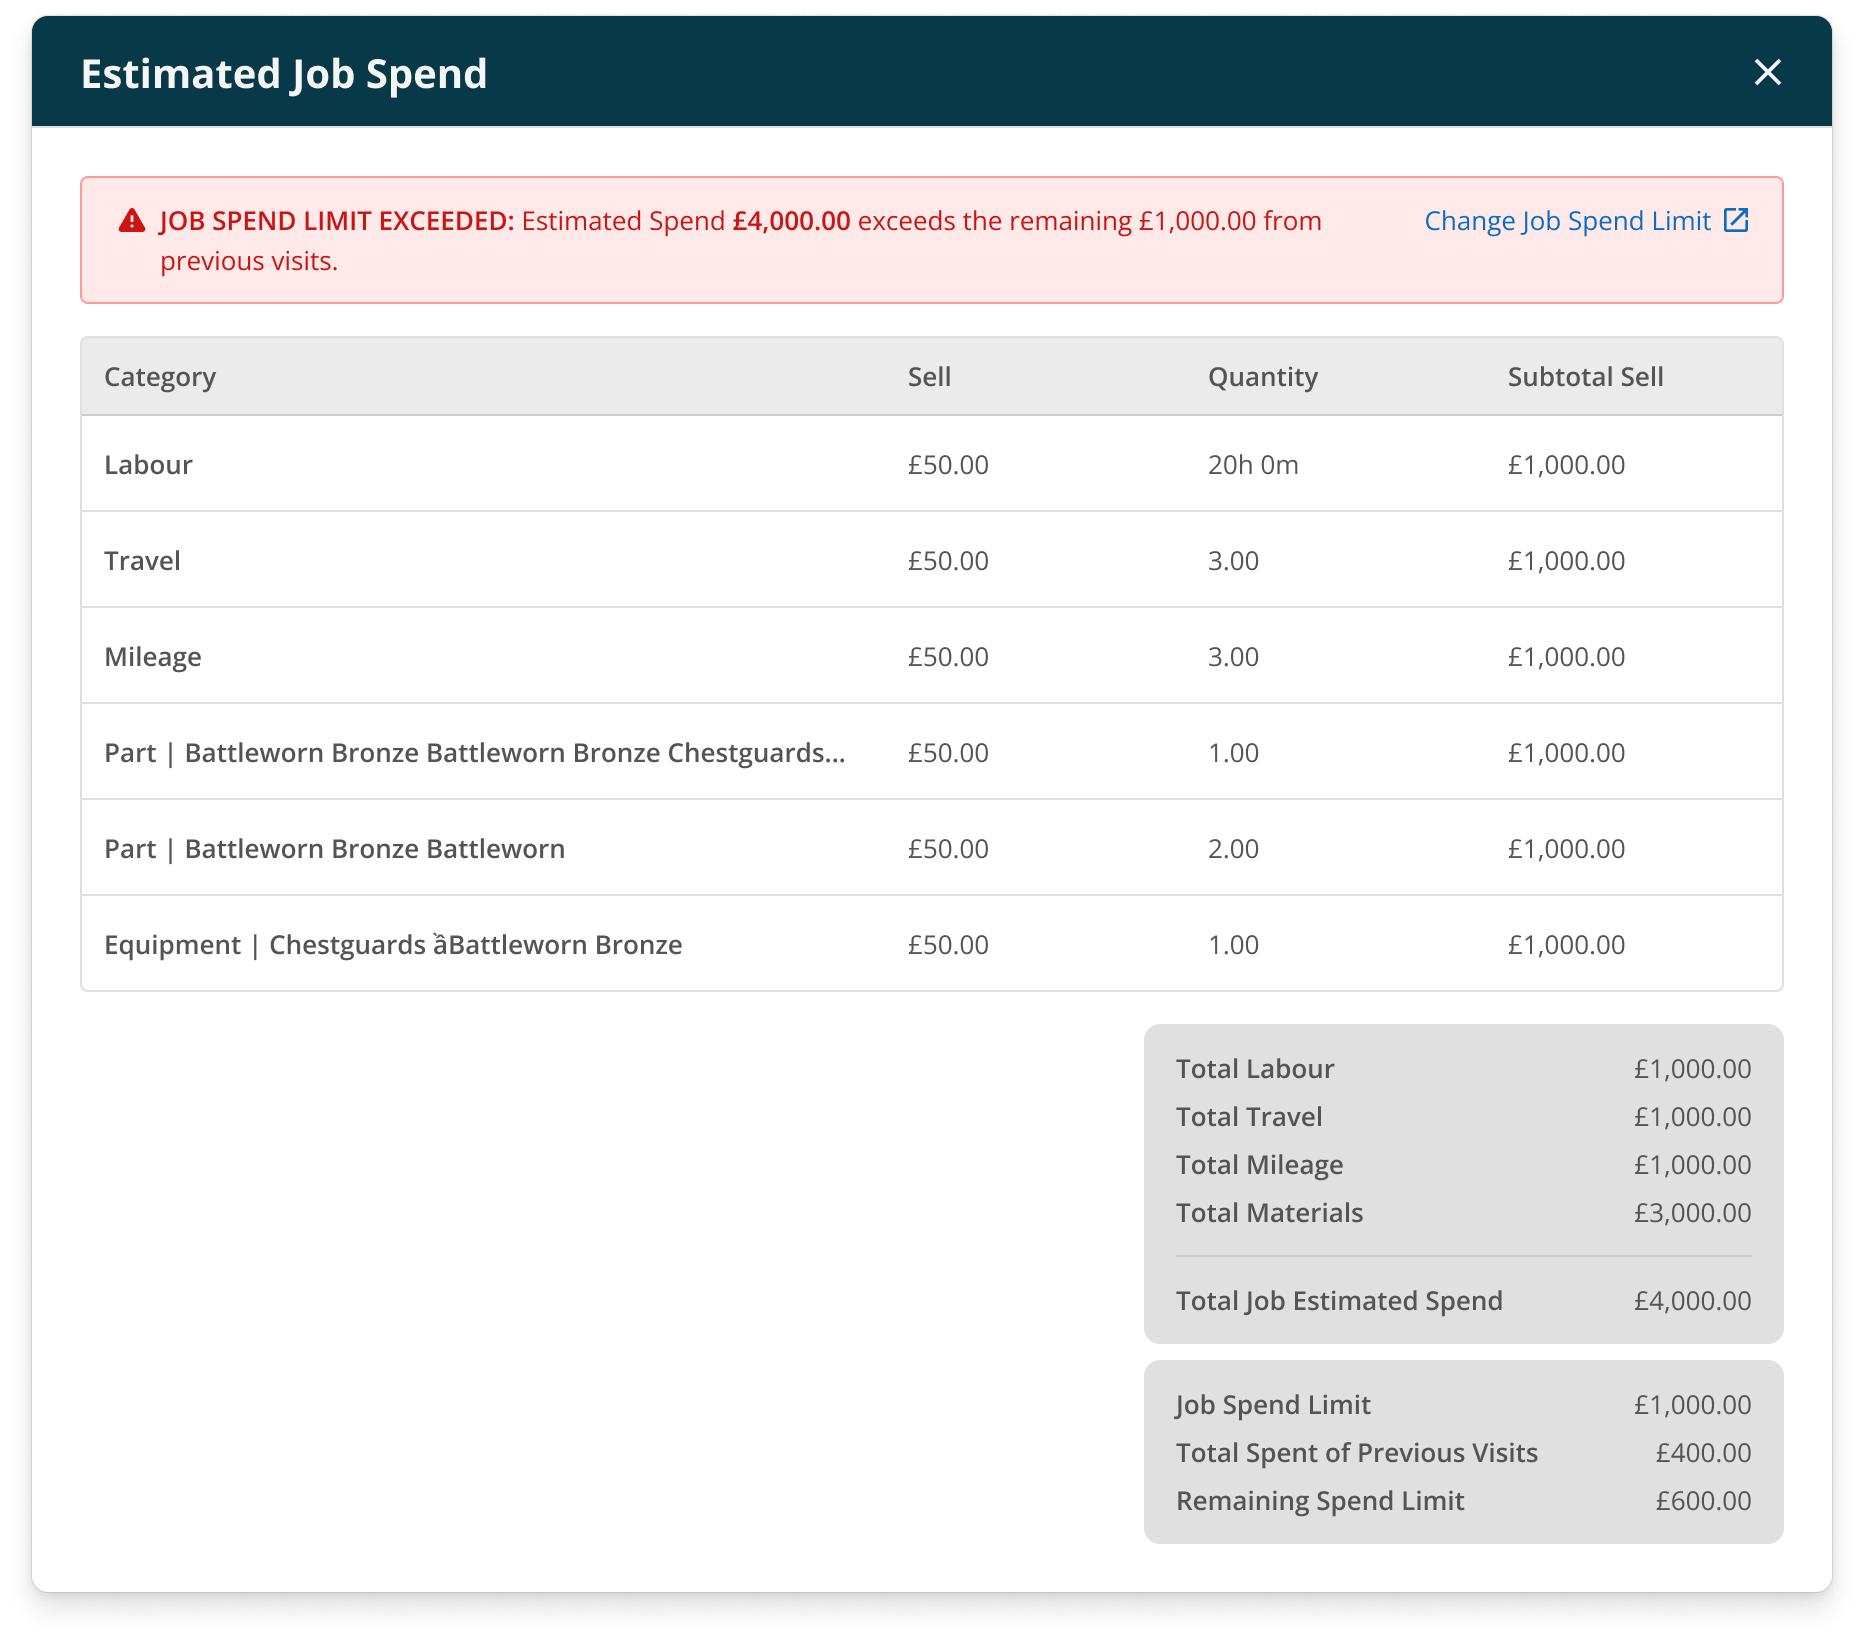The height and width of the screenshot is (1640, 1864).
Task: Click the 20h 0m quantity for Labour
Action: (x=1253, y=465)
